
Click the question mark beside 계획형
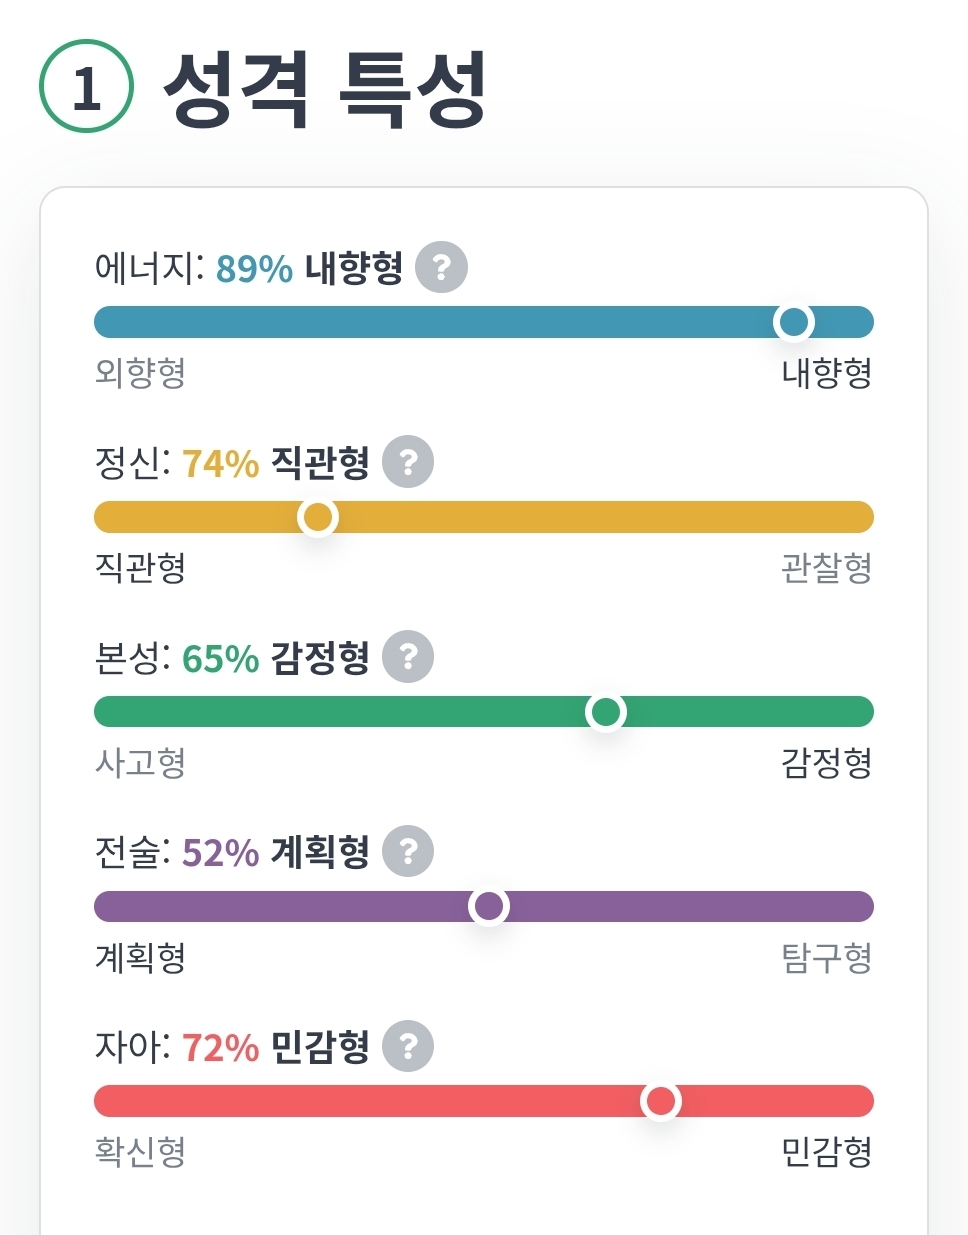pyautogui.click(x=408, y=852)
